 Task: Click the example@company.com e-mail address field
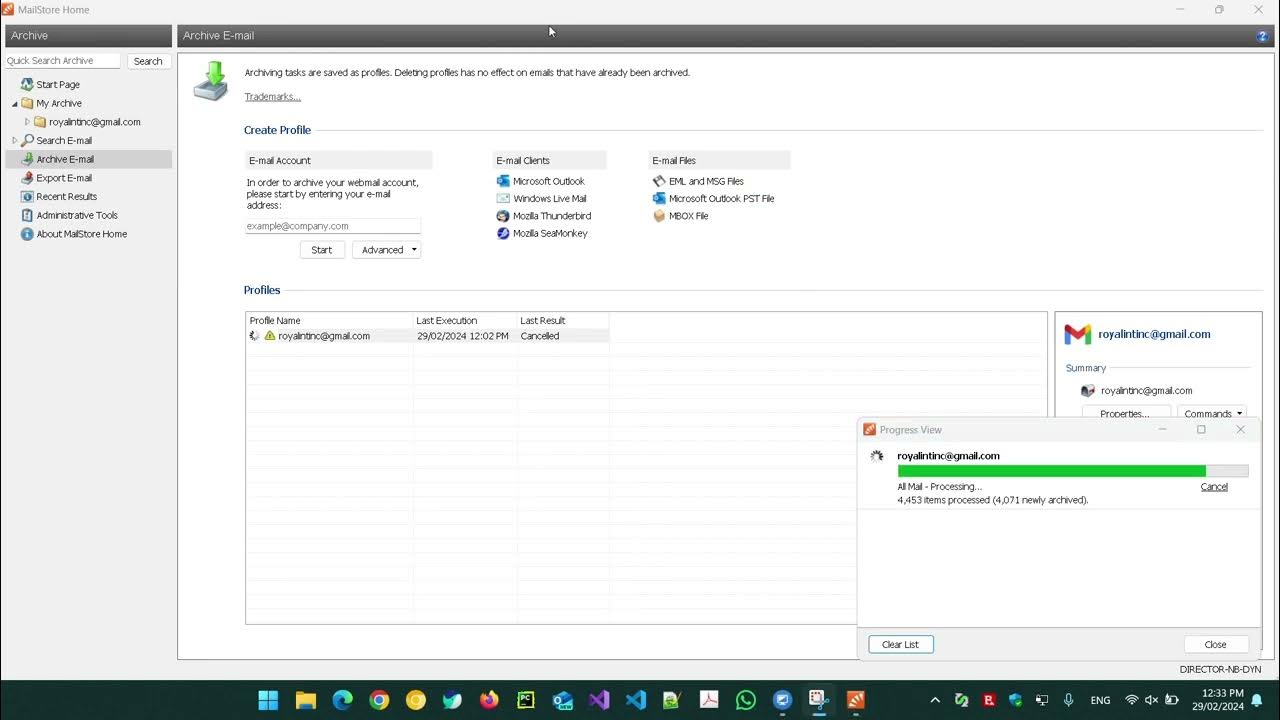[x=333, y=226]
